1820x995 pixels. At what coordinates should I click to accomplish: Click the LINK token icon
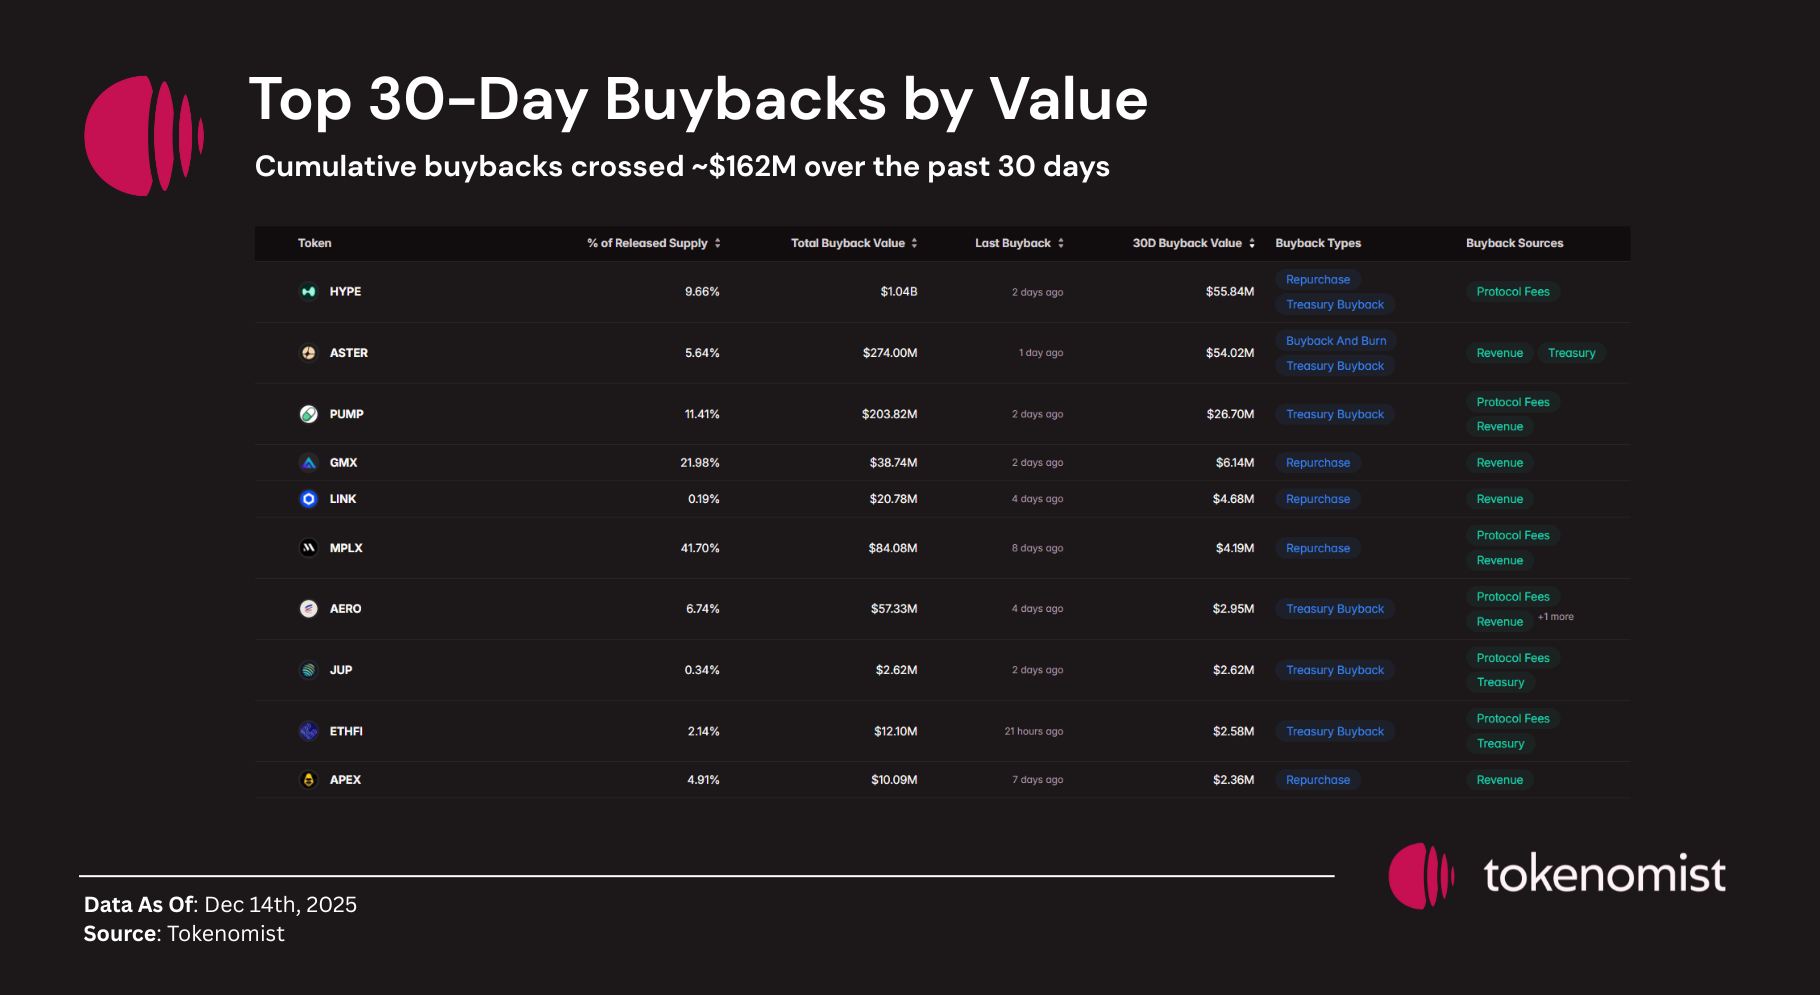point(309,499)
